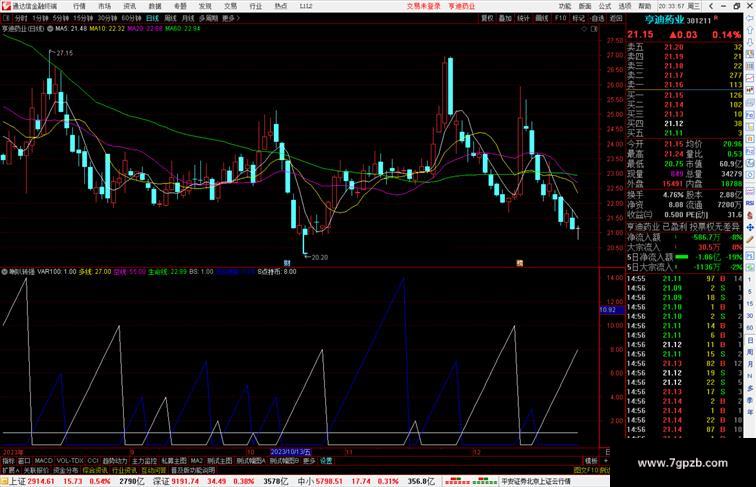Click the back arrow icon near clock

click(711, 6)
